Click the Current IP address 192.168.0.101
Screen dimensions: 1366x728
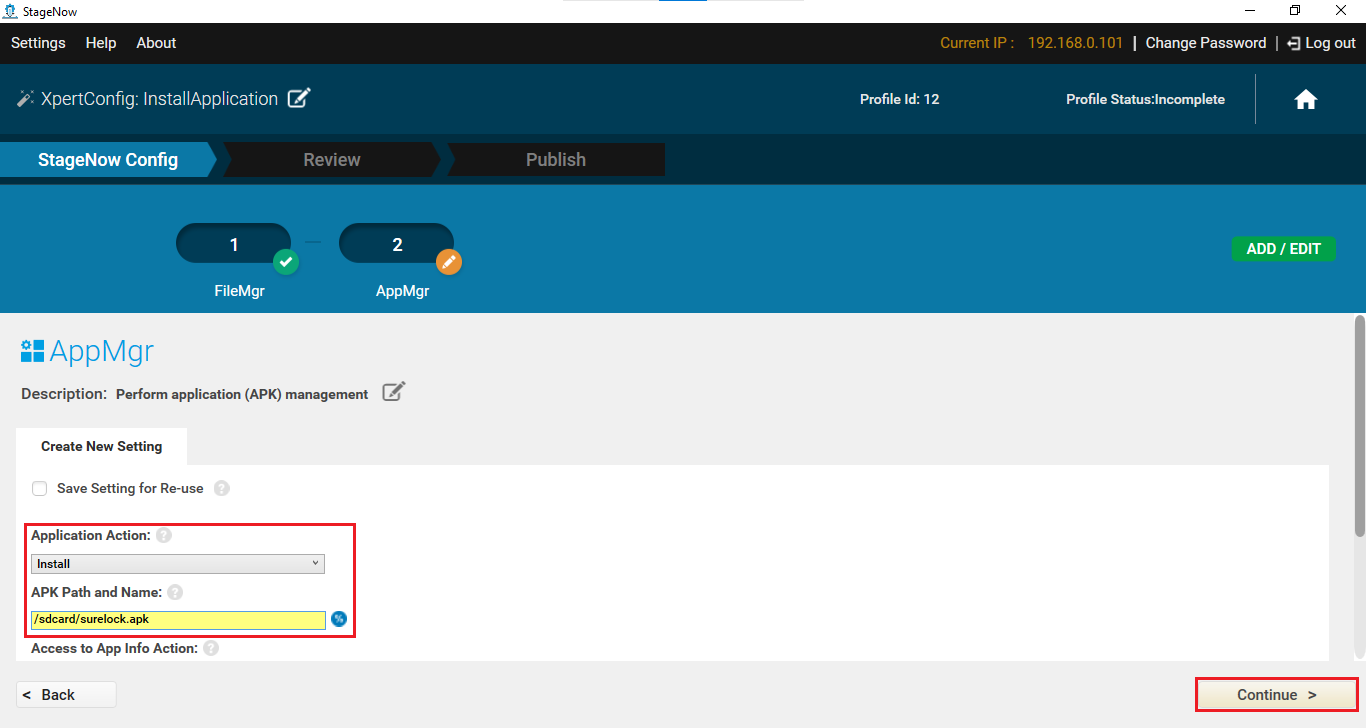tap(1075, 43)
